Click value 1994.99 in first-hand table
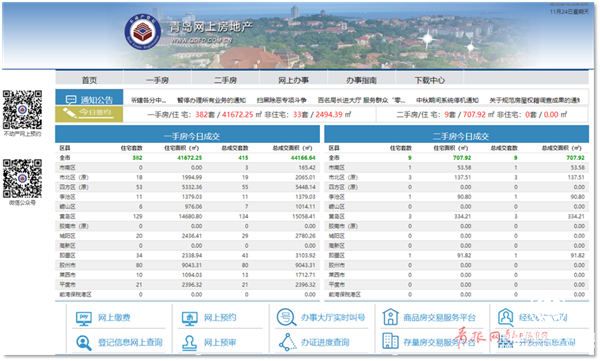Screen dimensions: 600x361 click(192, 177)
